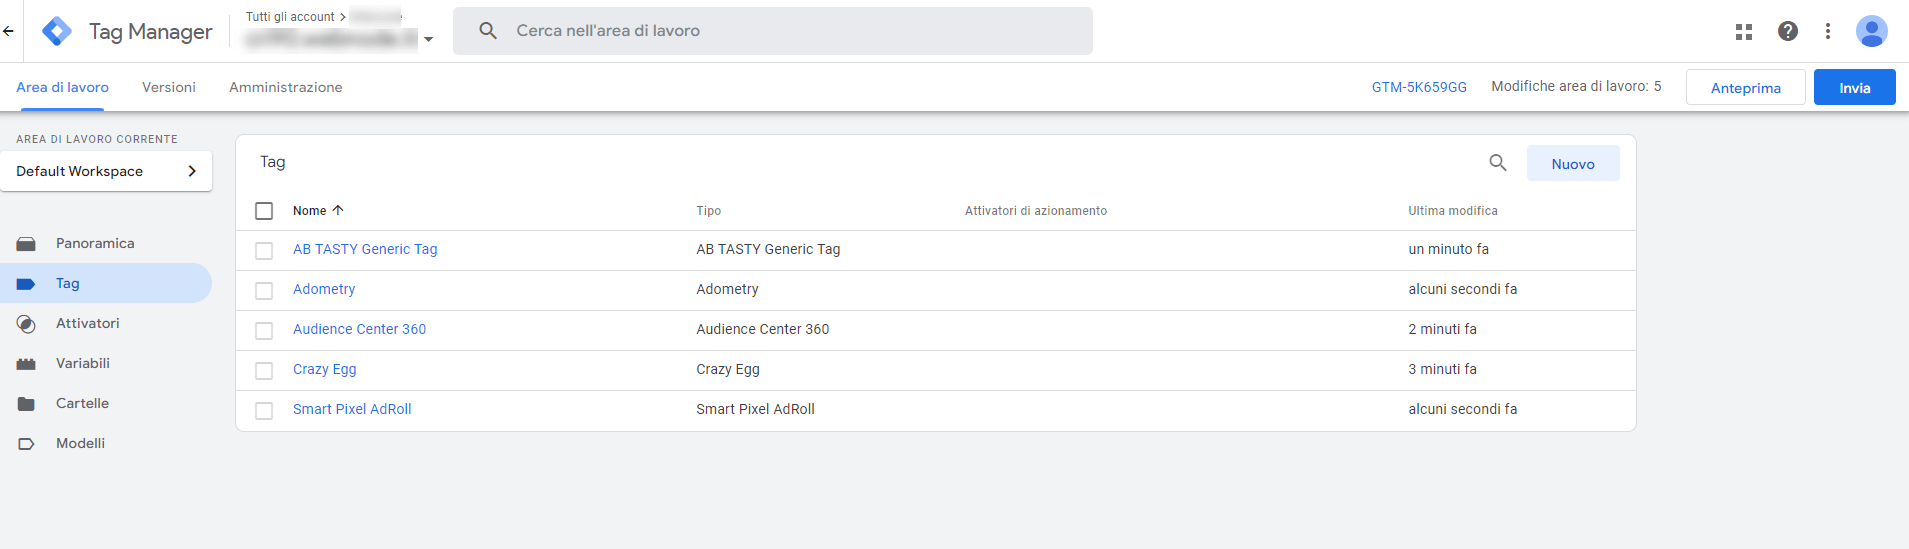Check the Smart Pixel AdRoll row checkbox
Screen dimensions: 1909x549
[264, 411]
